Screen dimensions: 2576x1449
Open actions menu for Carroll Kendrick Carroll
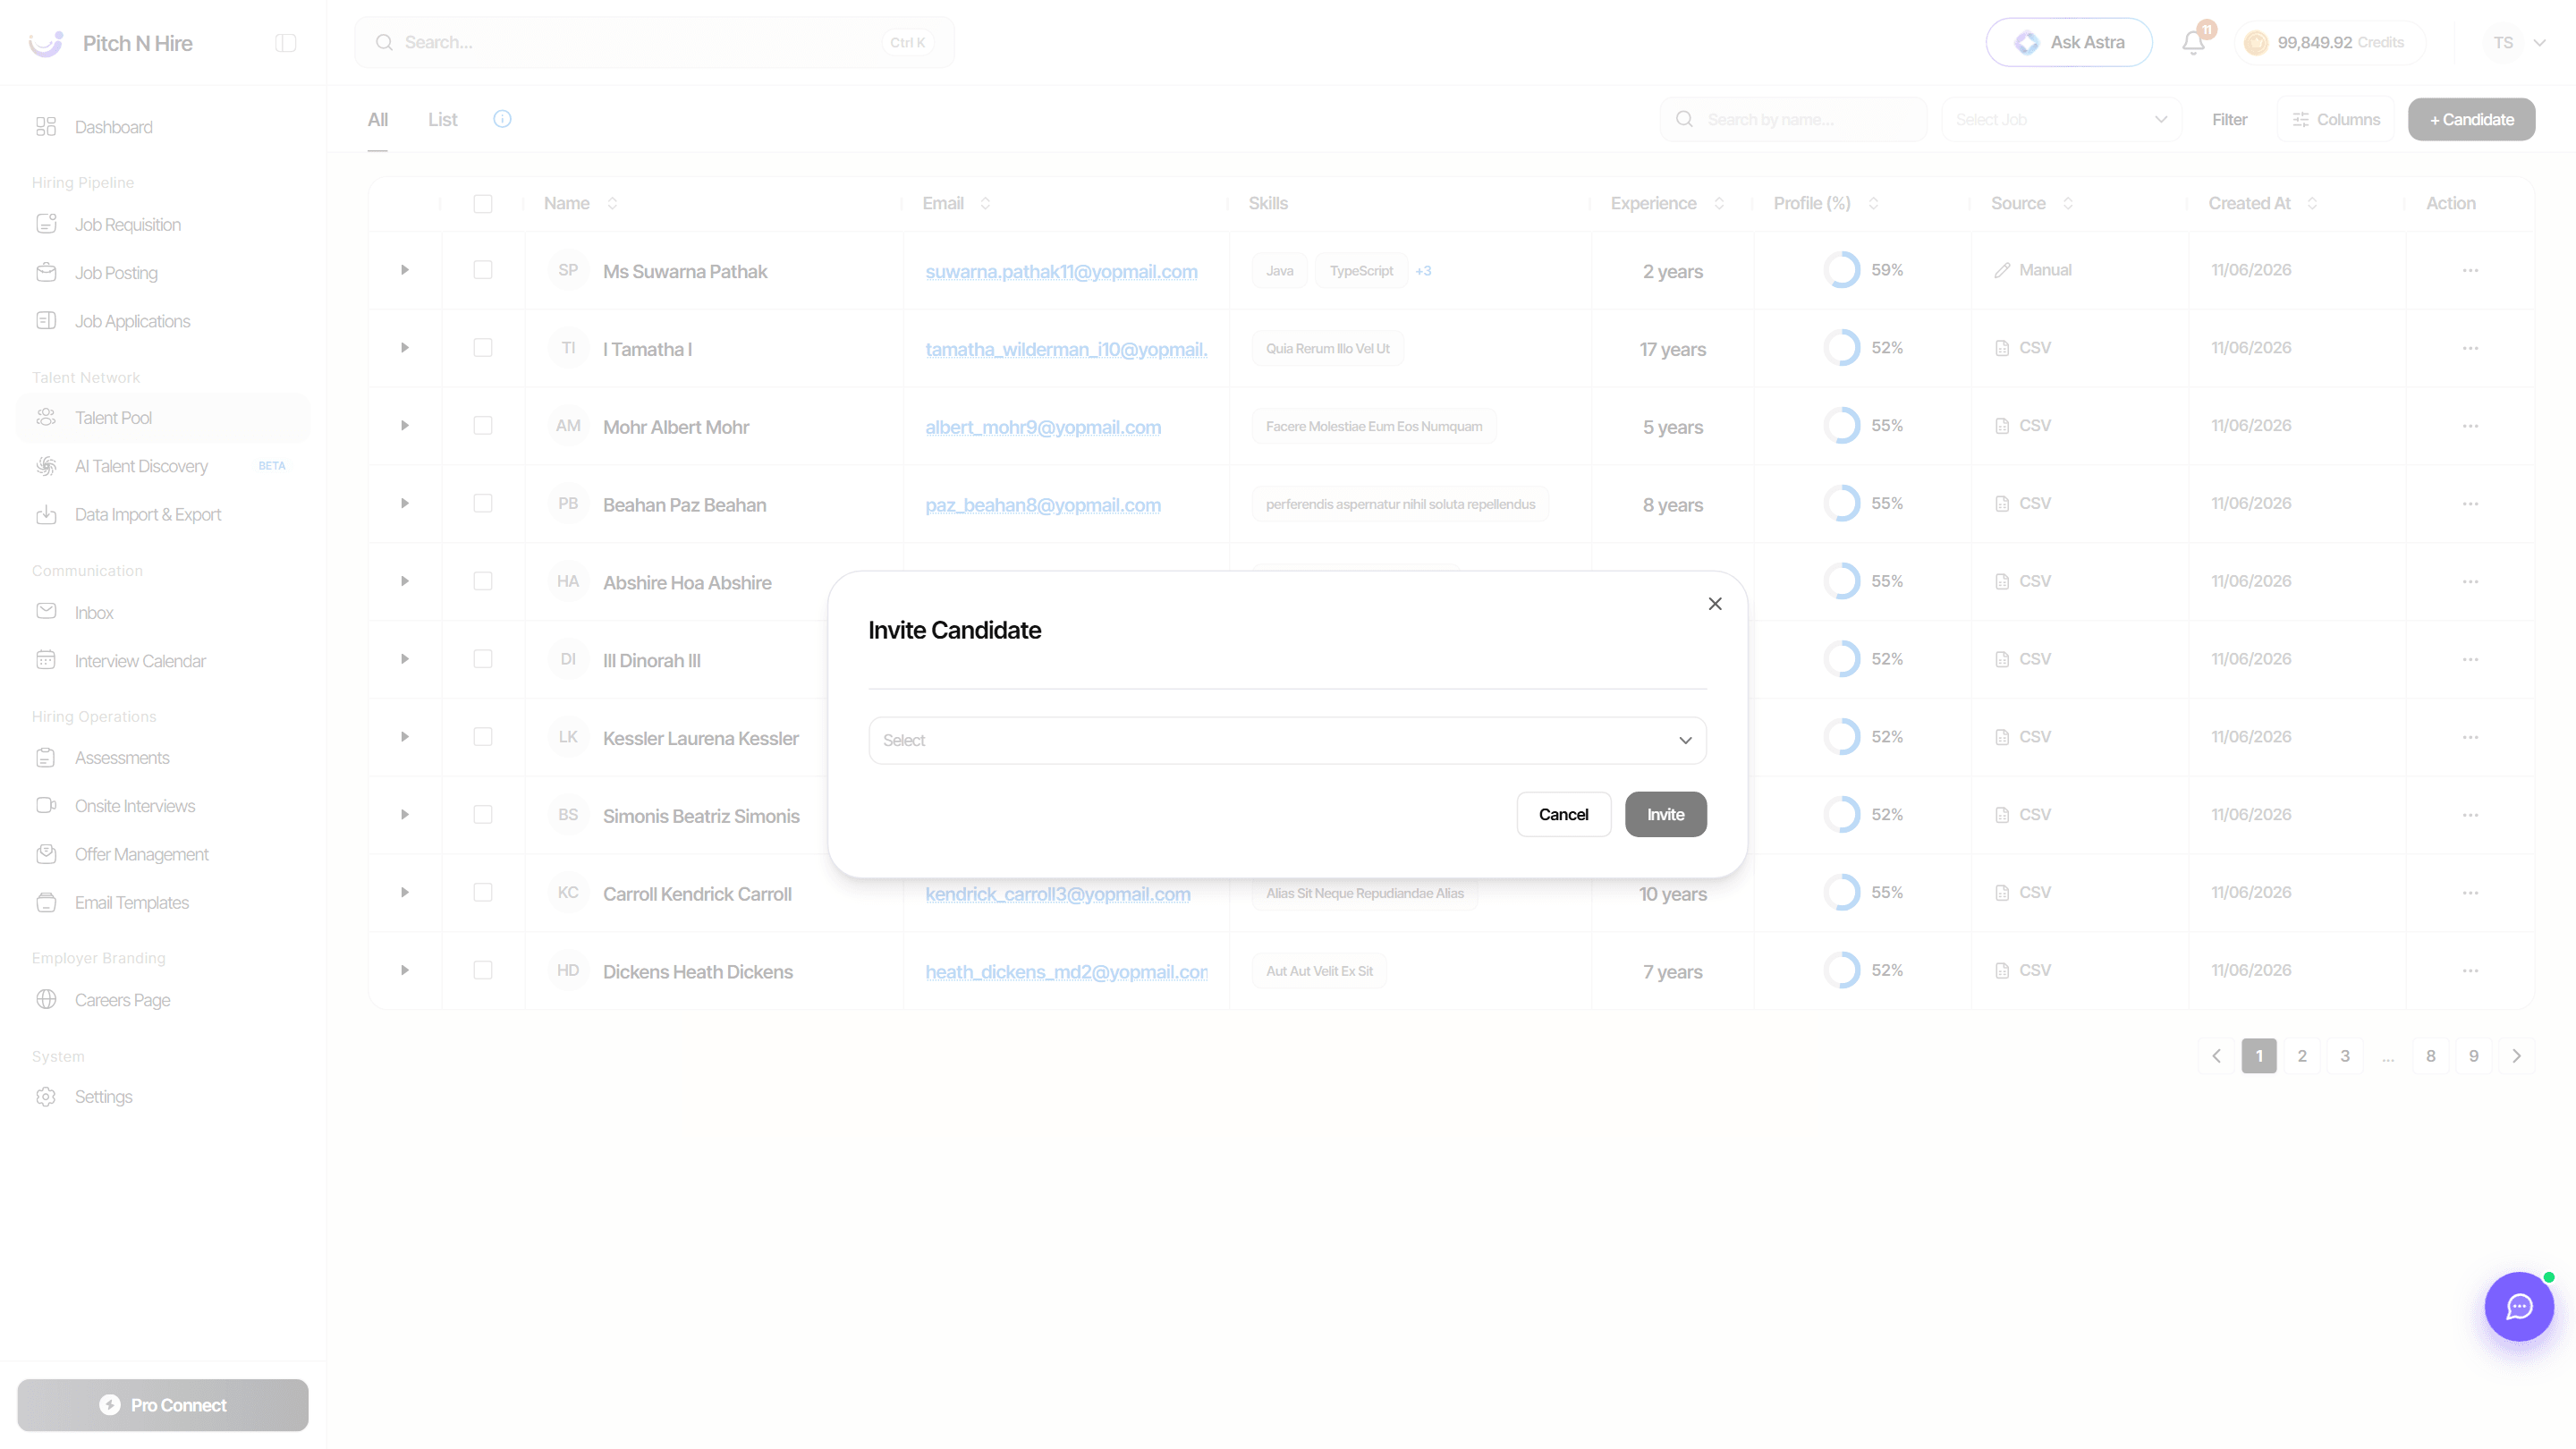click(x=2470, y=892)
